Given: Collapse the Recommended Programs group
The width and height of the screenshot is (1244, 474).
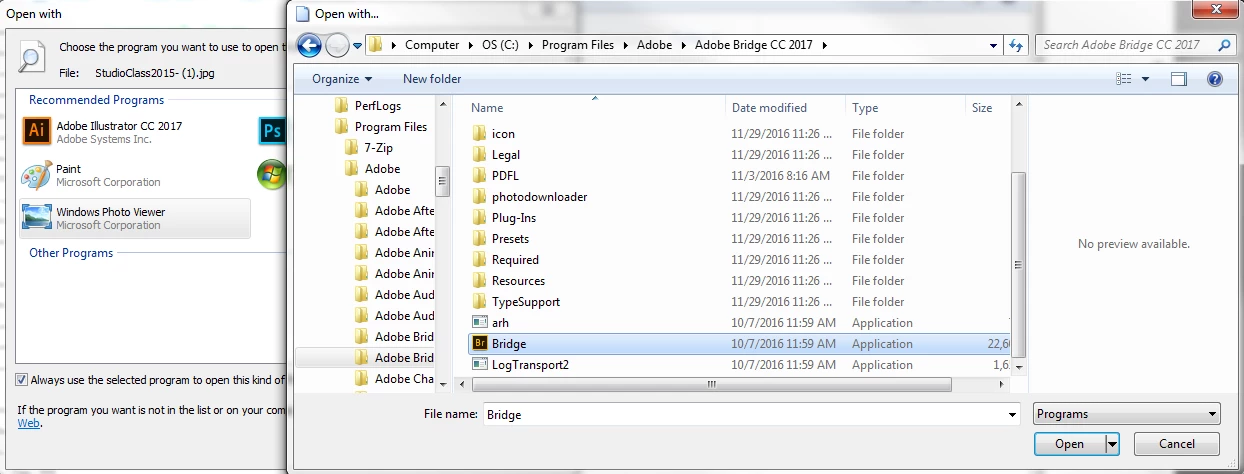Looking at the screenshot, I should [x=96, y=100].
